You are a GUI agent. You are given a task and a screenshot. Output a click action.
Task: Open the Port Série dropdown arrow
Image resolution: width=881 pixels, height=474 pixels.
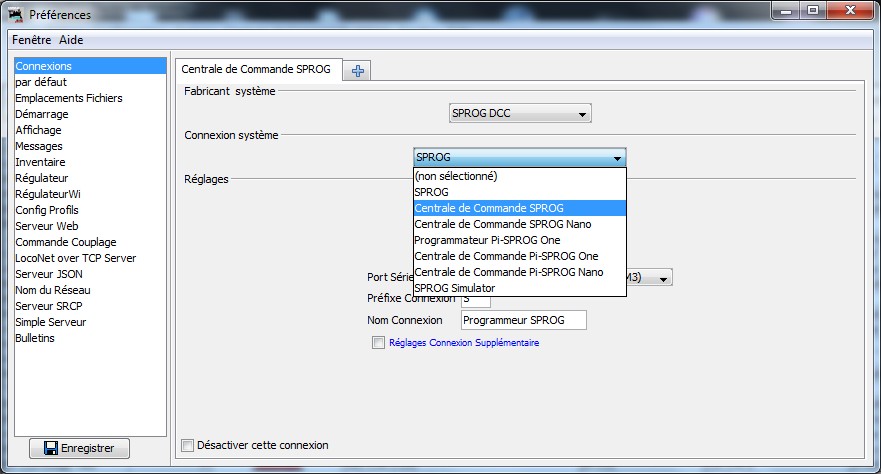pyautogui.click(x=664, y=278)
